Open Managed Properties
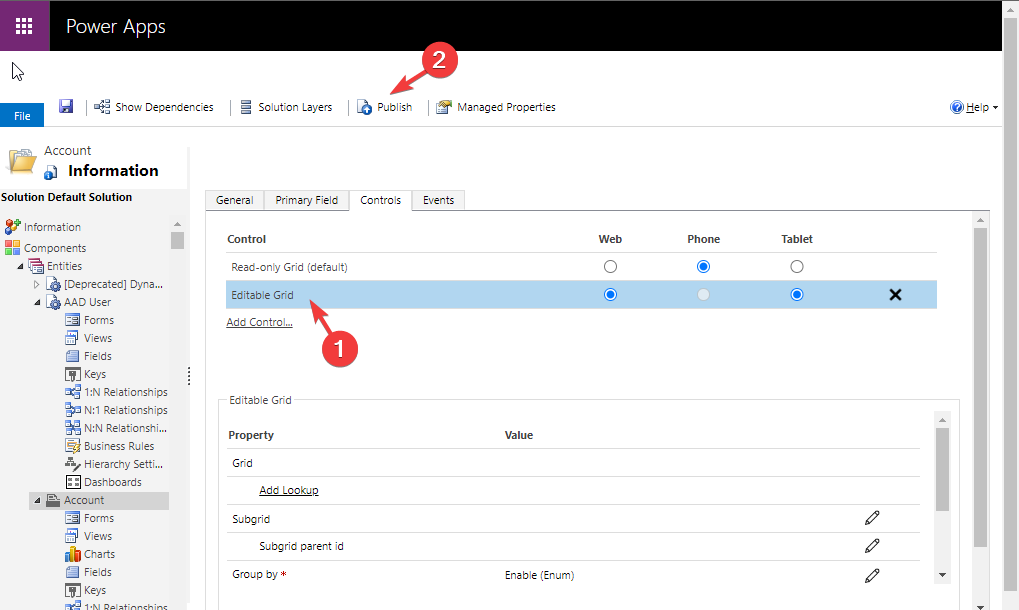 tap(497, 107)
